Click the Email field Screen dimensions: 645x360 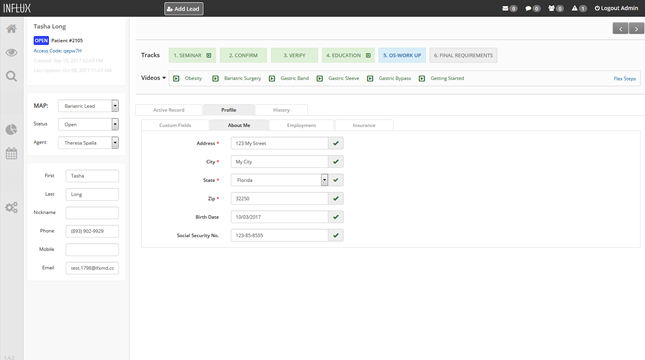[92, 268]
